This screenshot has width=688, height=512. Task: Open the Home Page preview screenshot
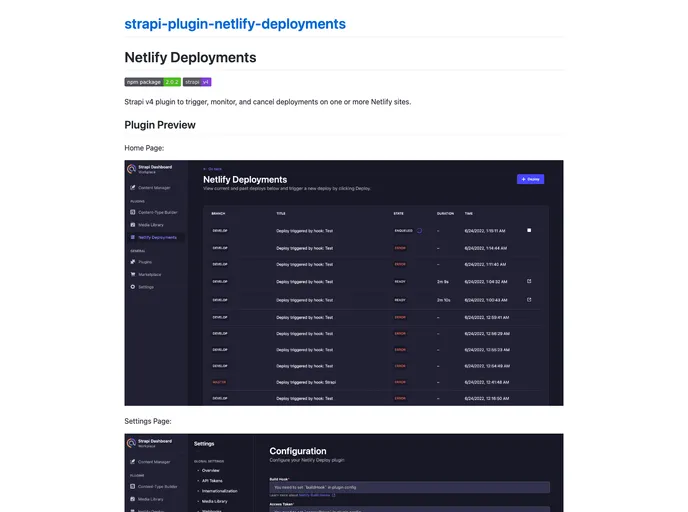coord(344,283)
